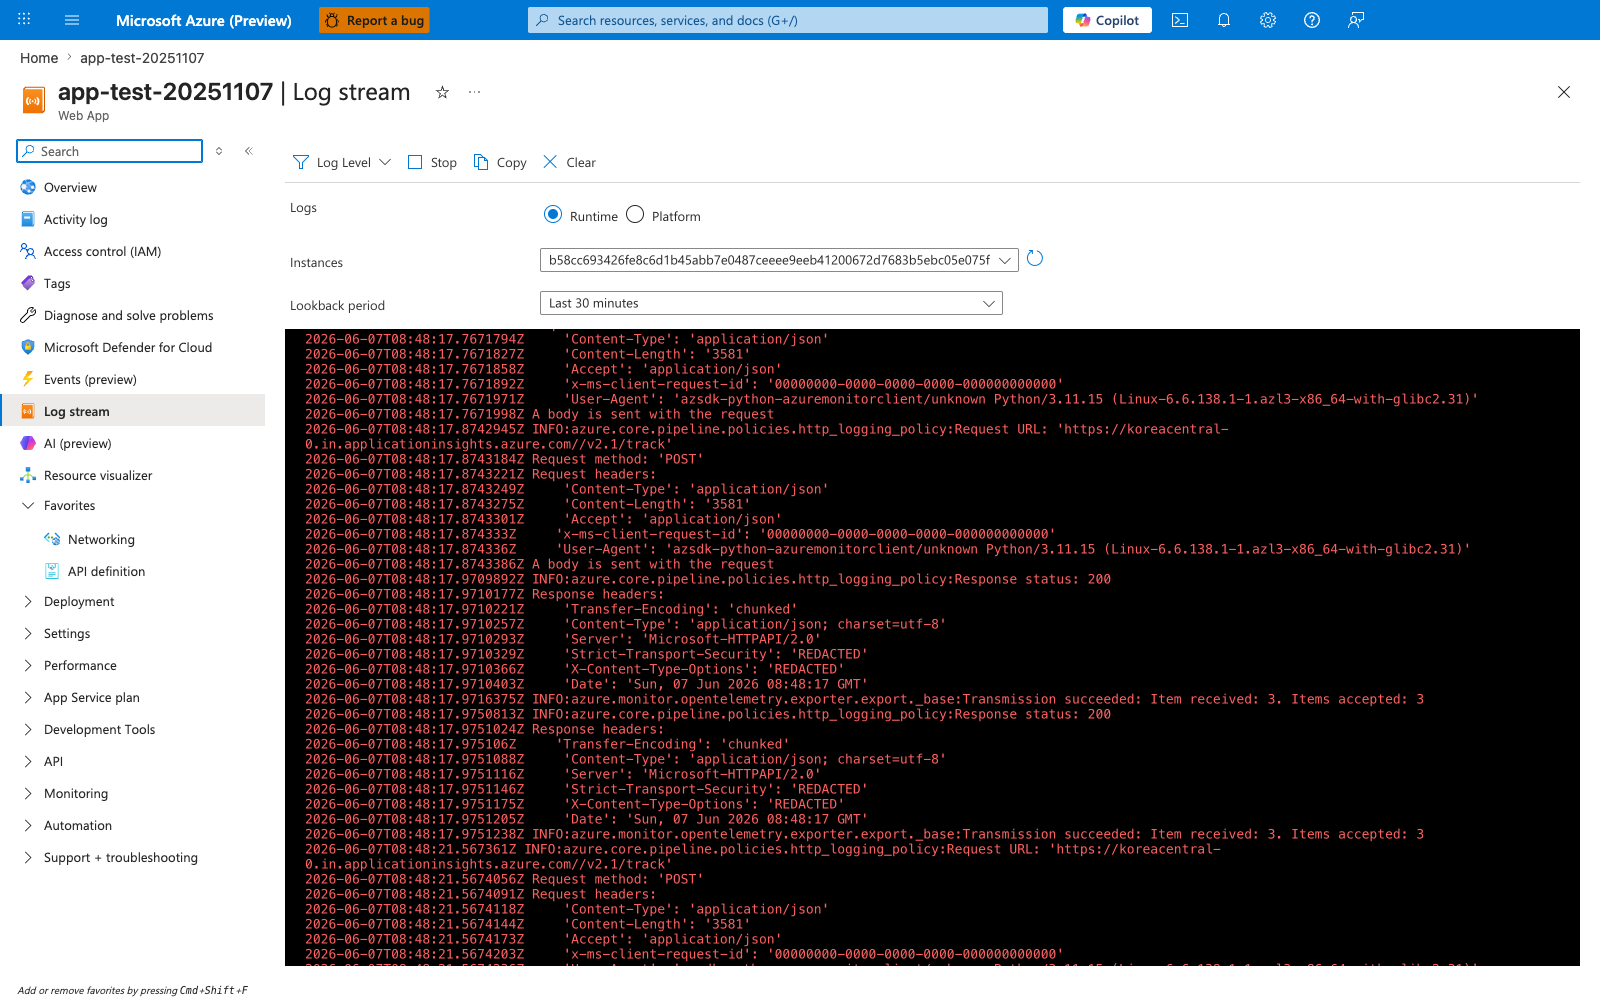Click the Events lightning bolt icon
This screenshot has width=1600, height=1000.
pos(28,379)
